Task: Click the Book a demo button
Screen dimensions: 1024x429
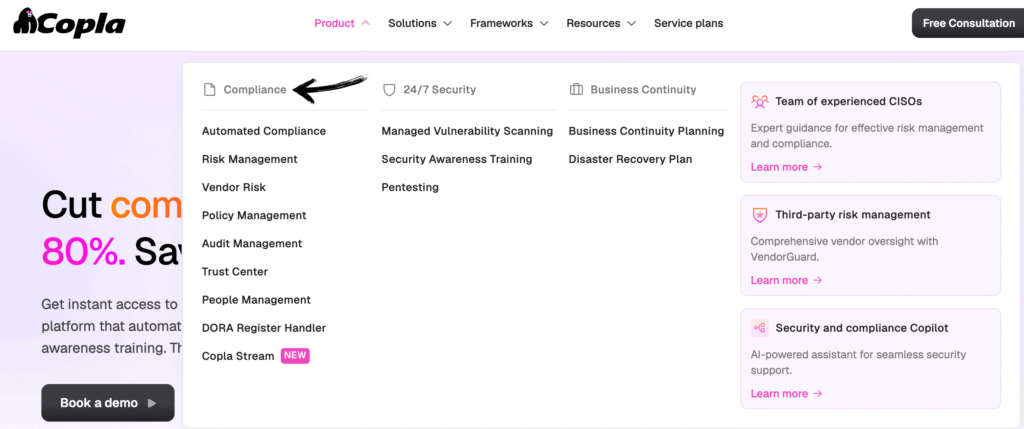Action: click(x=107, y=403)
